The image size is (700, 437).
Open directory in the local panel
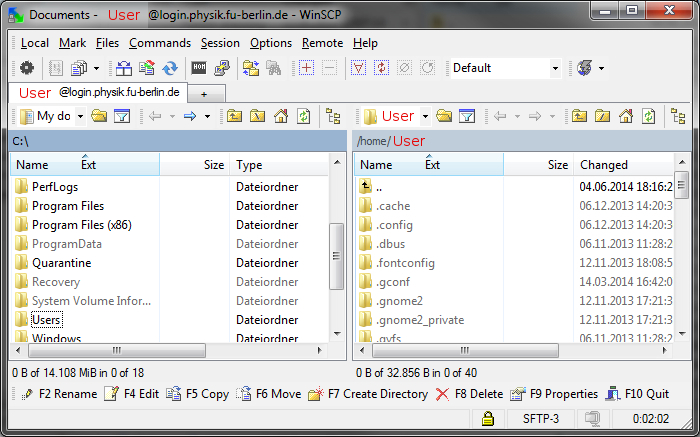99,117
